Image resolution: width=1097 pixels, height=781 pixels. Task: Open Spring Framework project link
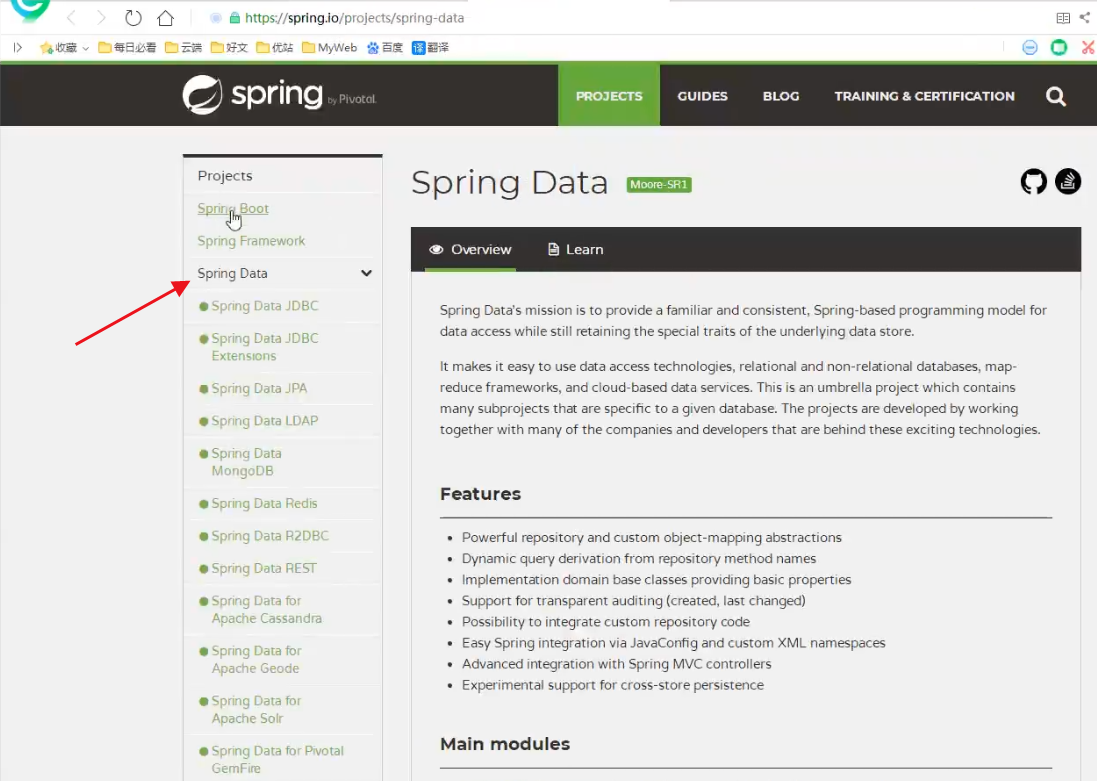pos(251,241)
